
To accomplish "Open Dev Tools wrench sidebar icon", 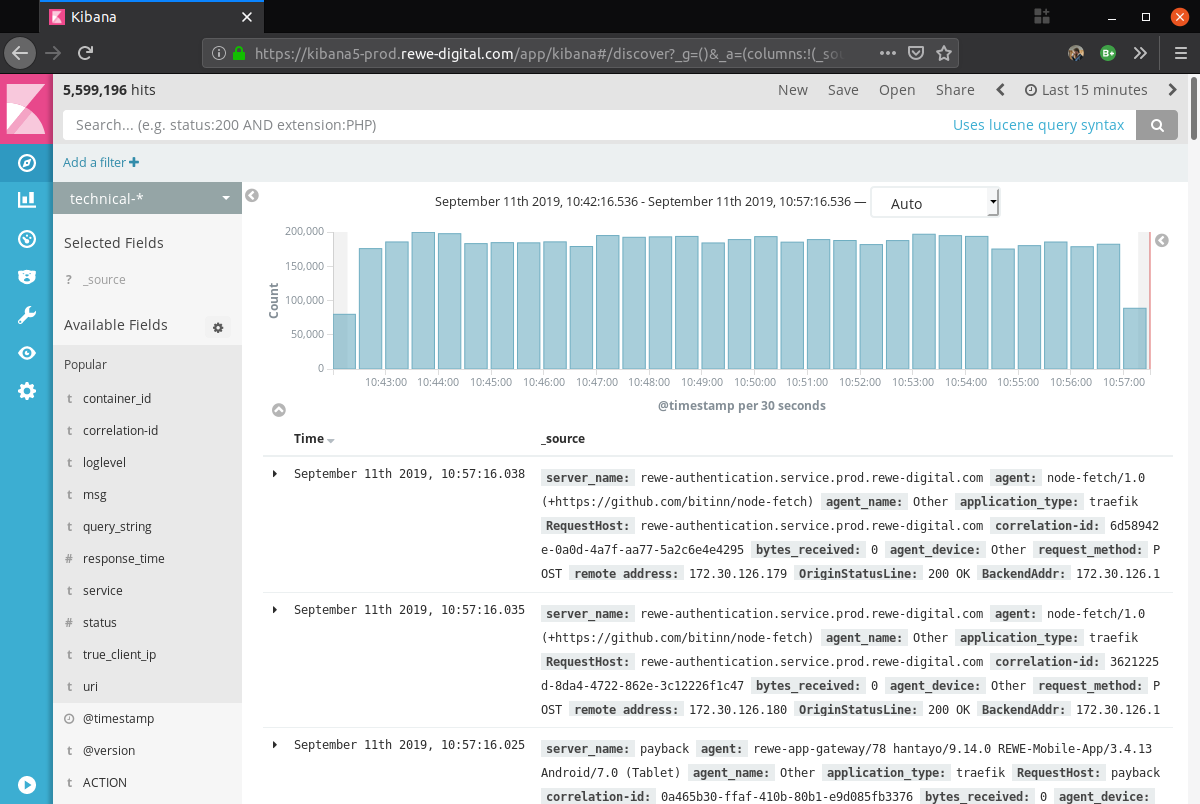I will coord(27,315).
